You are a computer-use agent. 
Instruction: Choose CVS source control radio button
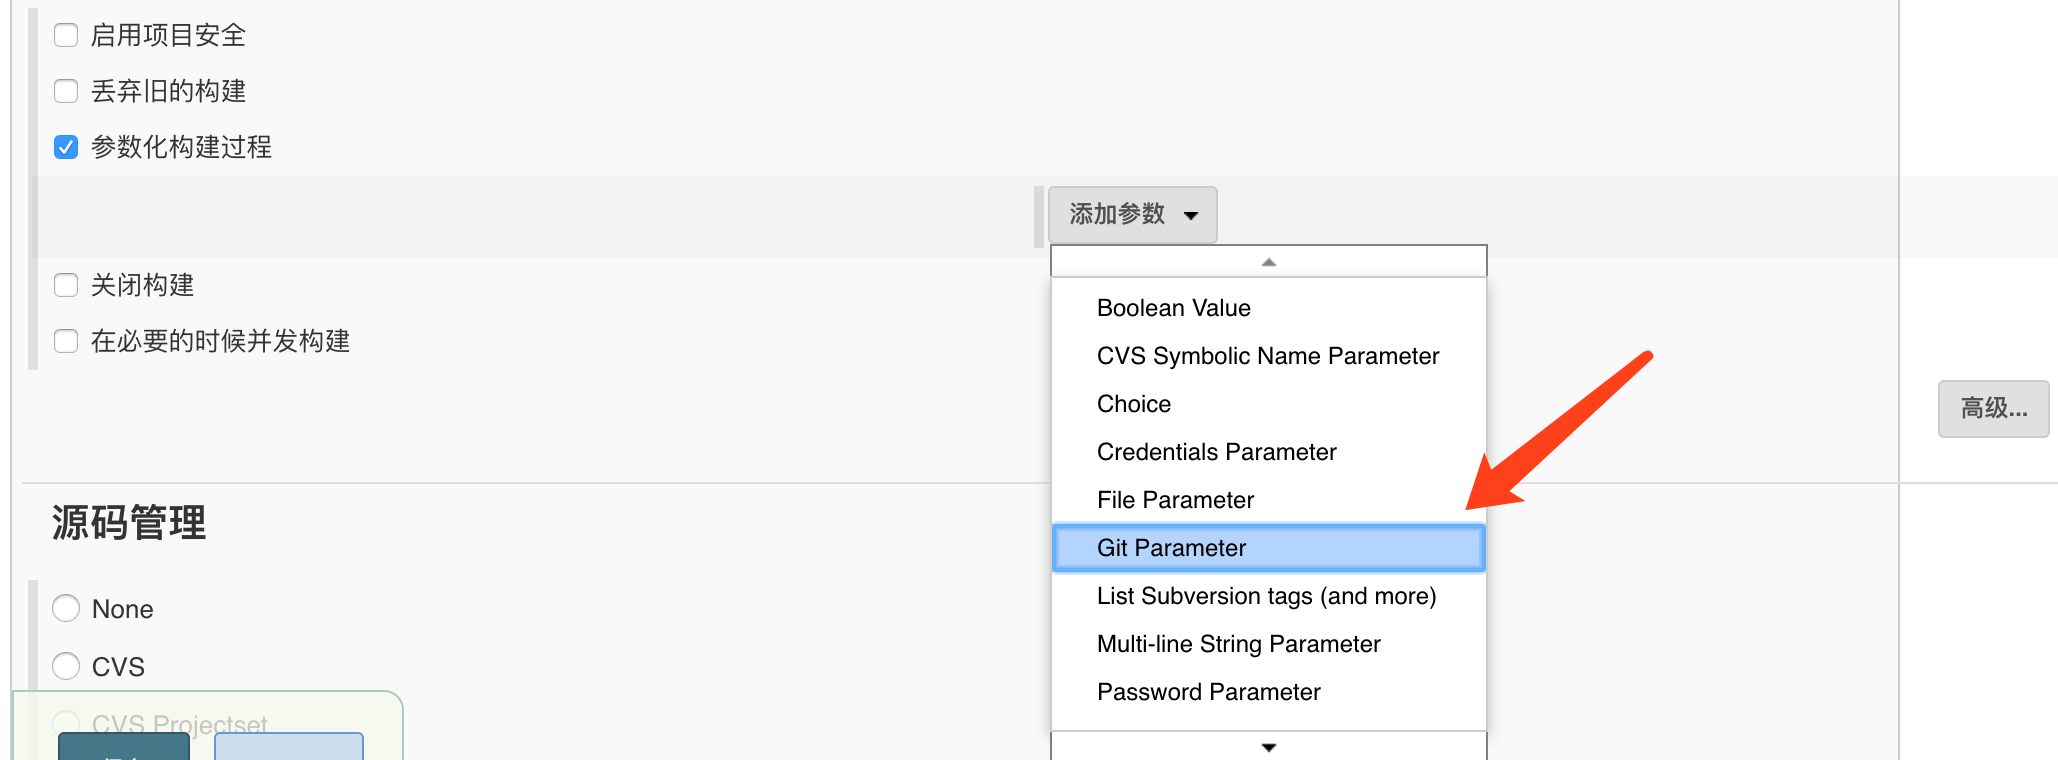(x=66, y=666)
